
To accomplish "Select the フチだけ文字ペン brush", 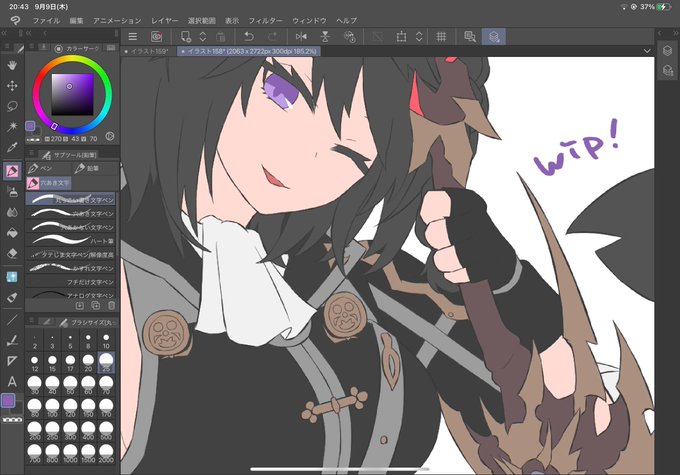I will coord(72,282).
